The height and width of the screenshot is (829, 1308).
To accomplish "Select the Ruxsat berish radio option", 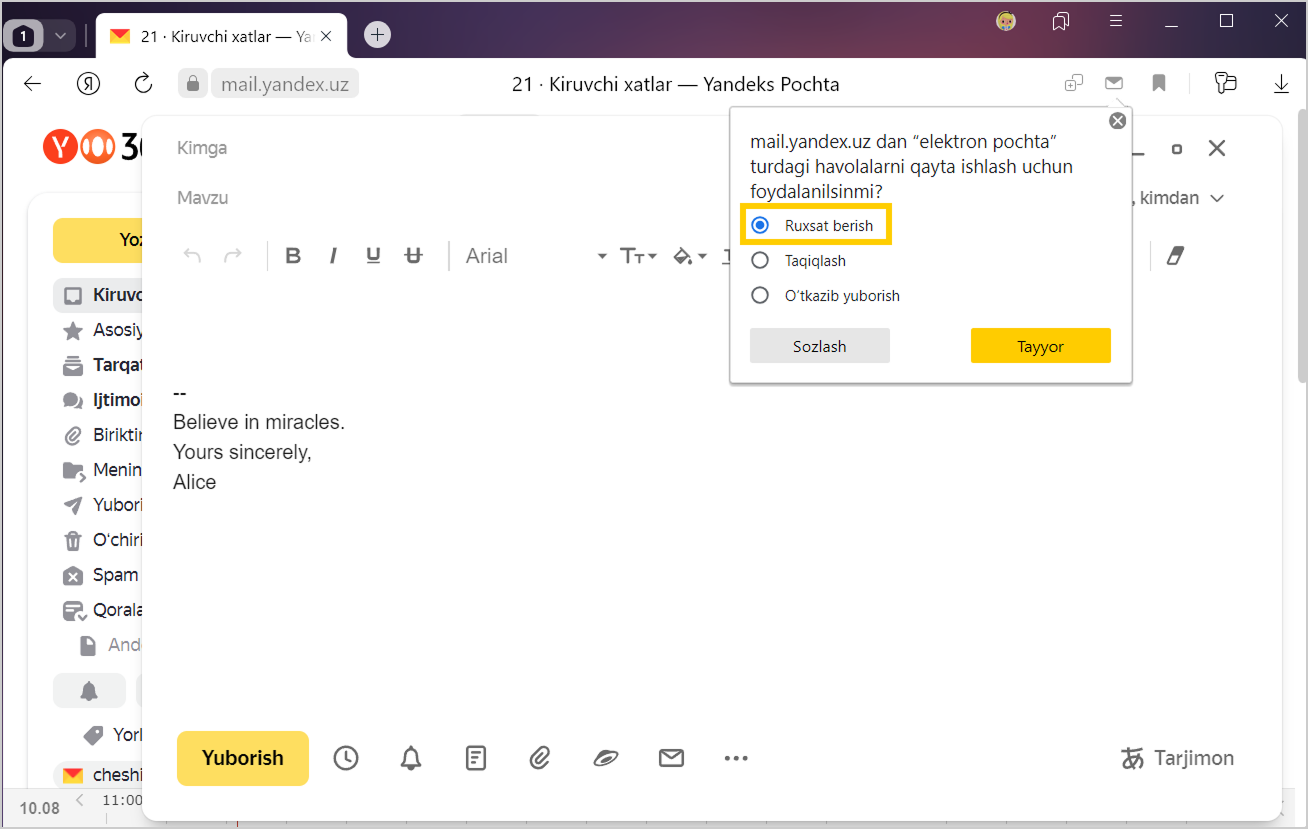I will [x=760, y=226].
